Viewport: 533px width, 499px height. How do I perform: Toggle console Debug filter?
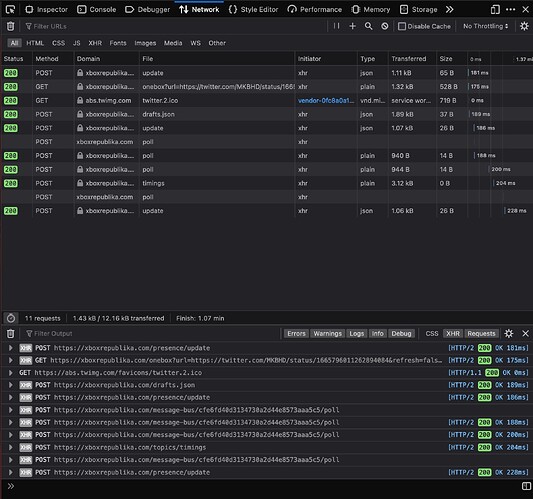tap(401, 333)
